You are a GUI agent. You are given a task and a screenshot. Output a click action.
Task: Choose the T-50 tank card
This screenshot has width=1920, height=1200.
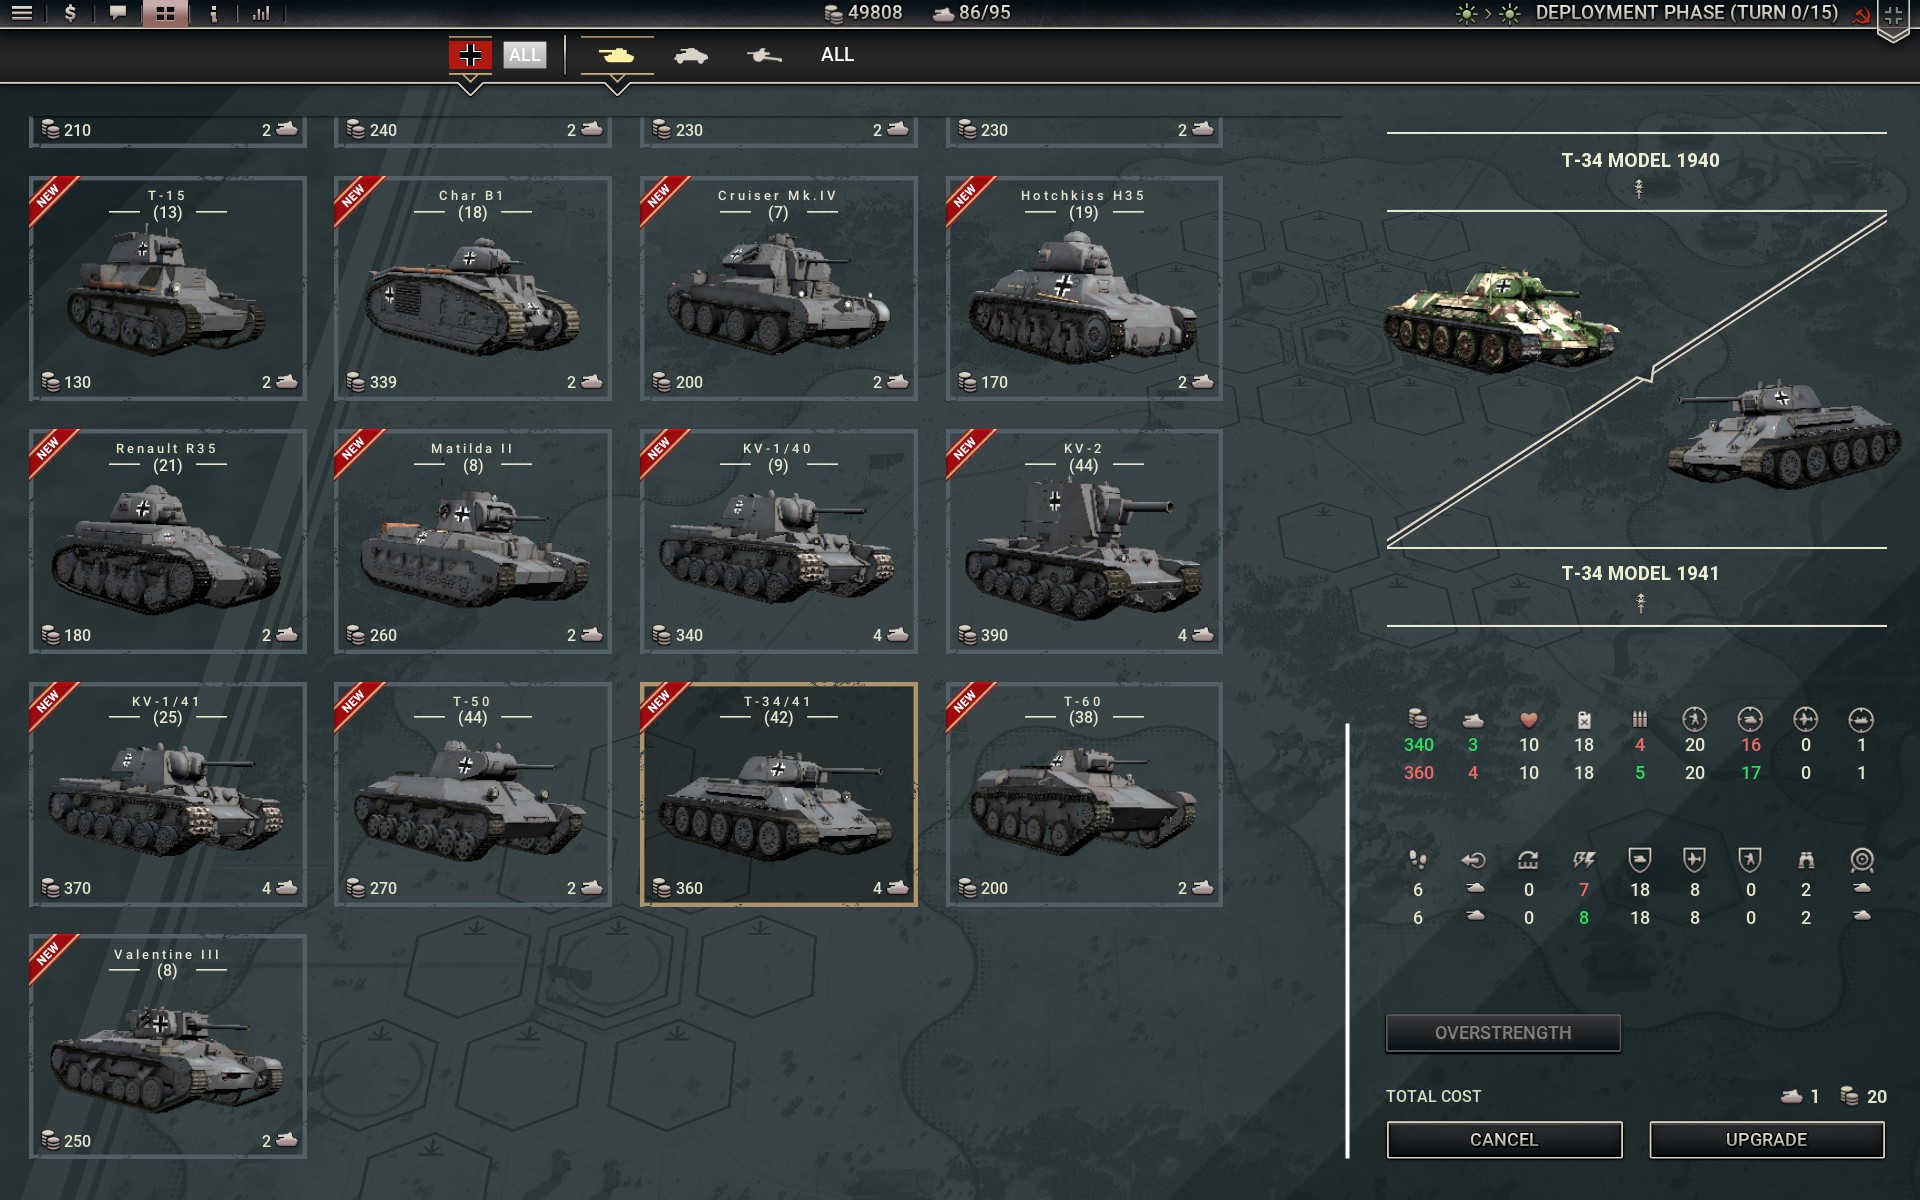[473, 794]
